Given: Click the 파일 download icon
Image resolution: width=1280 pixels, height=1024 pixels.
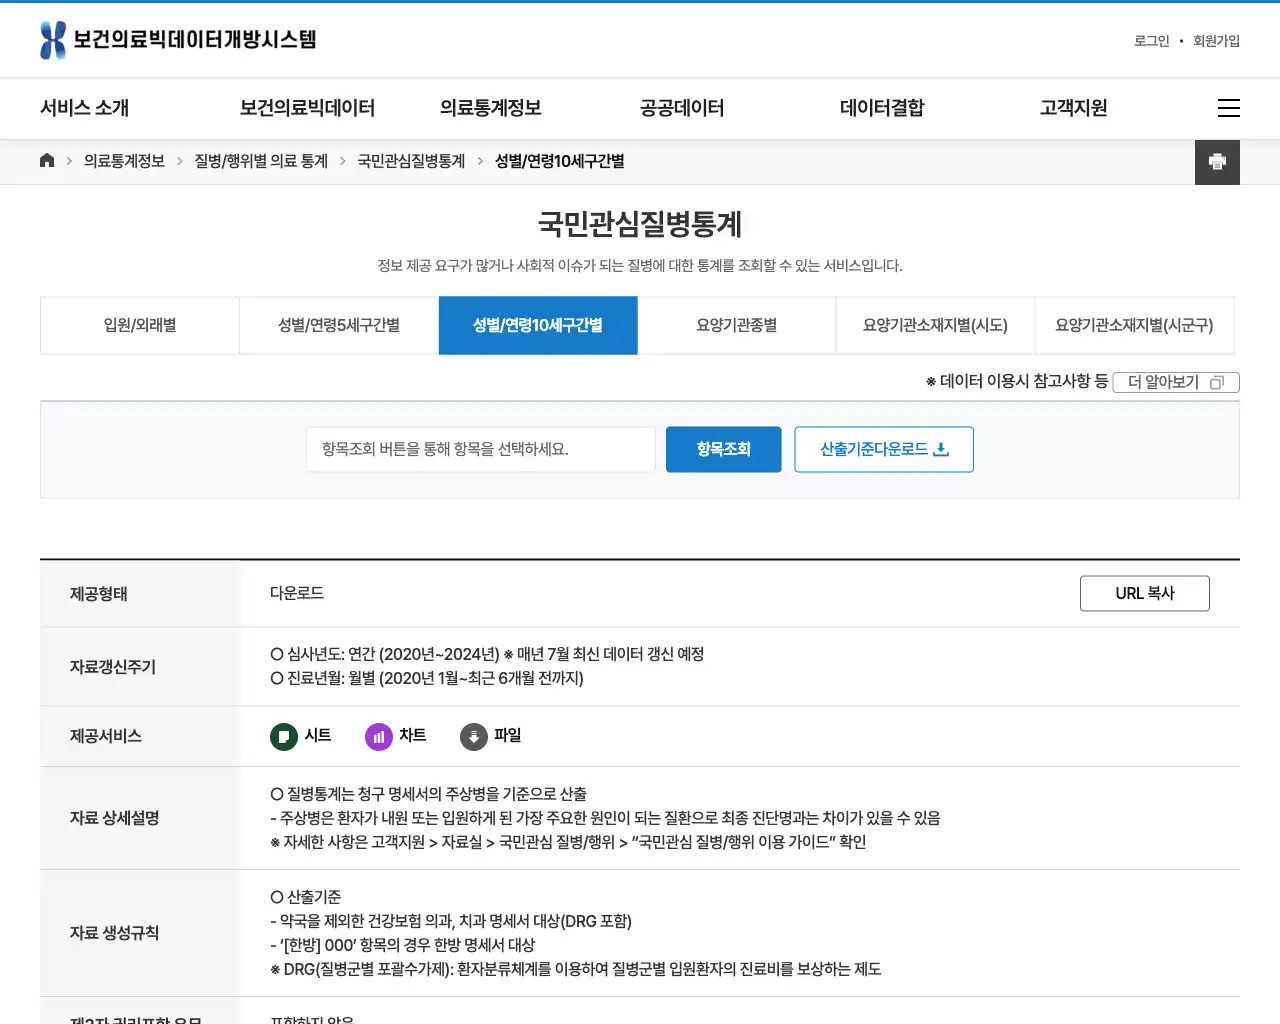Looking at the screenshot, I should (x=474, y=737).
